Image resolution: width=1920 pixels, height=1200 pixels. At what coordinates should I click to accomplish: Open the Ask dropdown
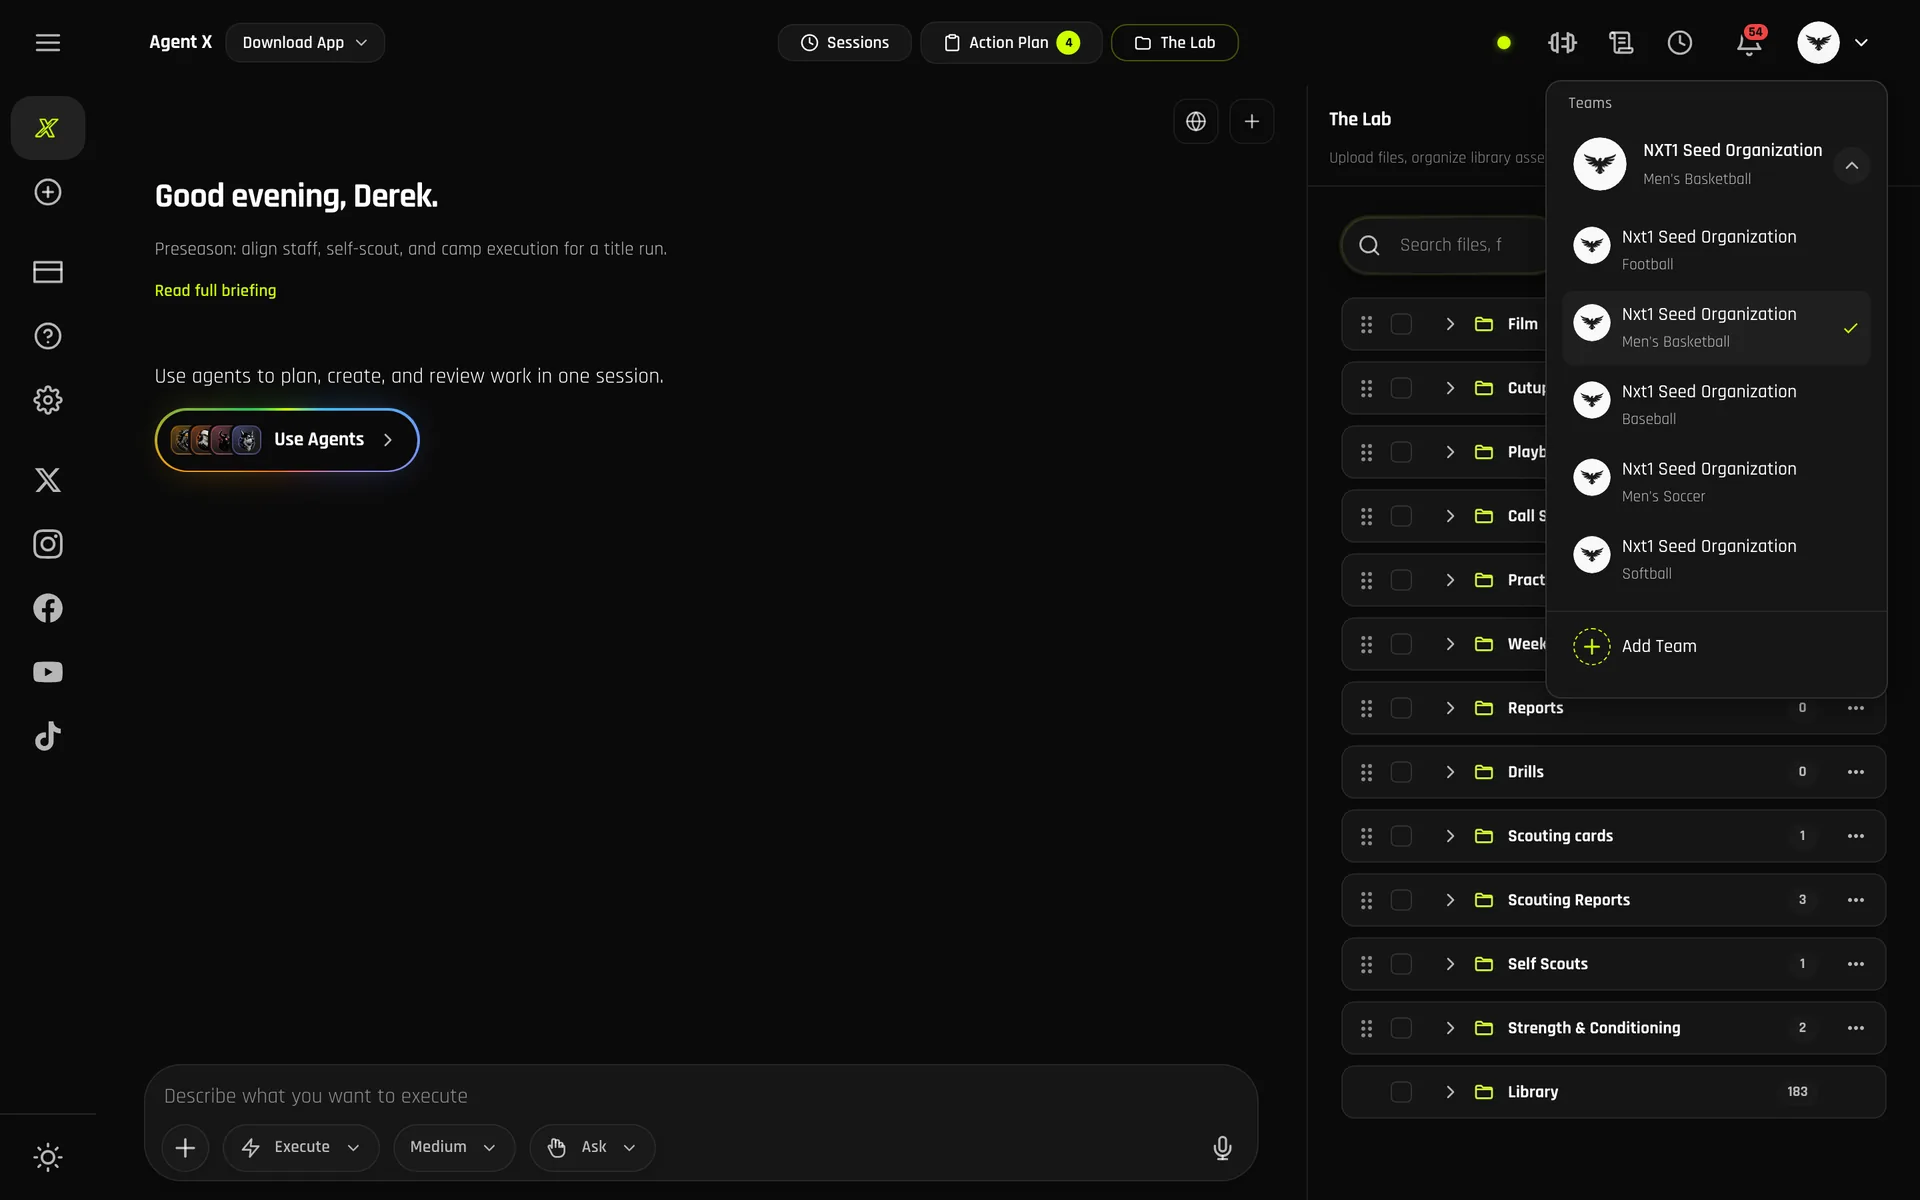(x=592, y=1148)
